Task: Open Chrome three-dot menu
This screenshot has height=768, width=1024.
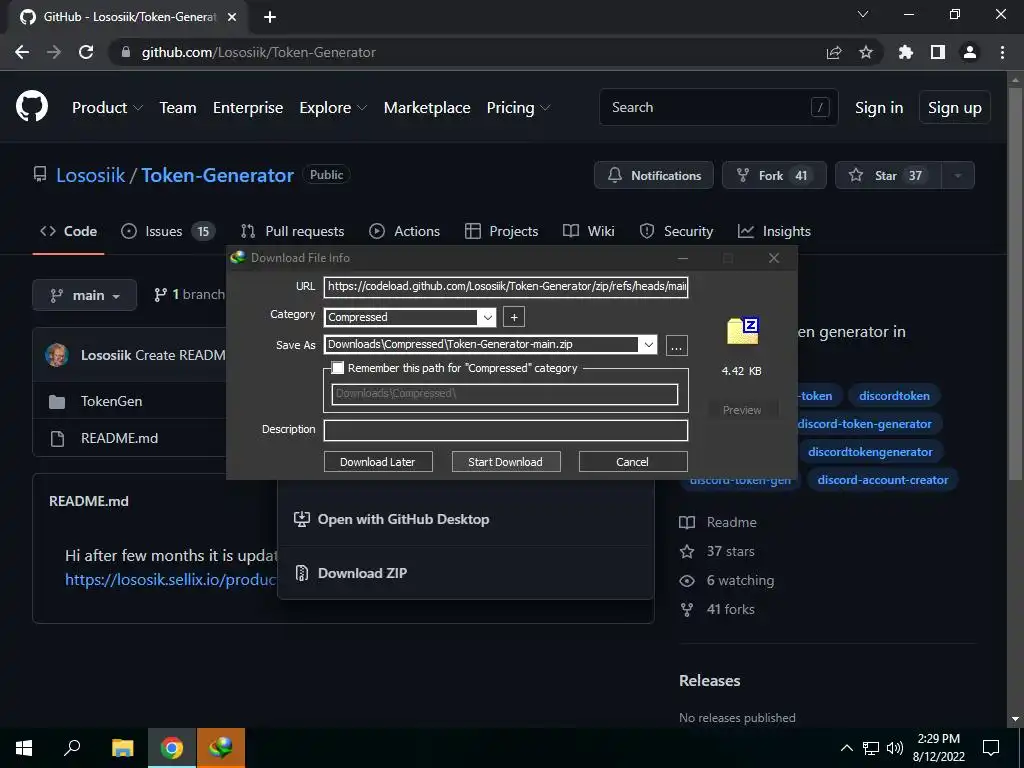Action: tap(1002, 52)
